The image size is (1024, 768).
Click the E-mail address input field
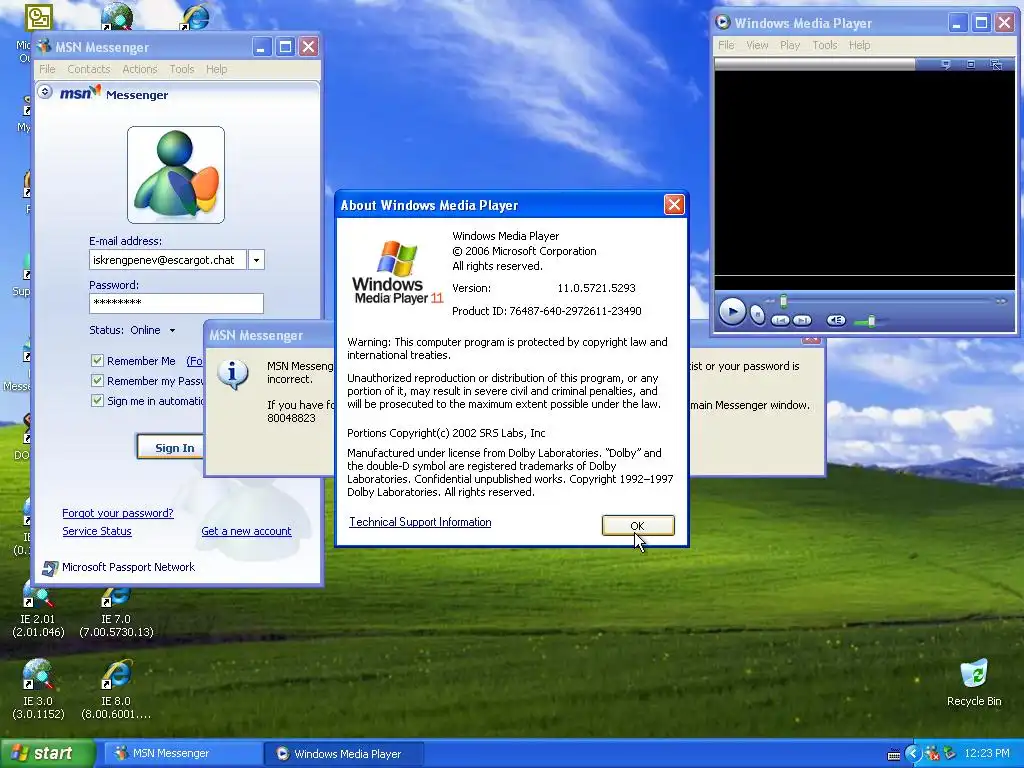(168, 260)
